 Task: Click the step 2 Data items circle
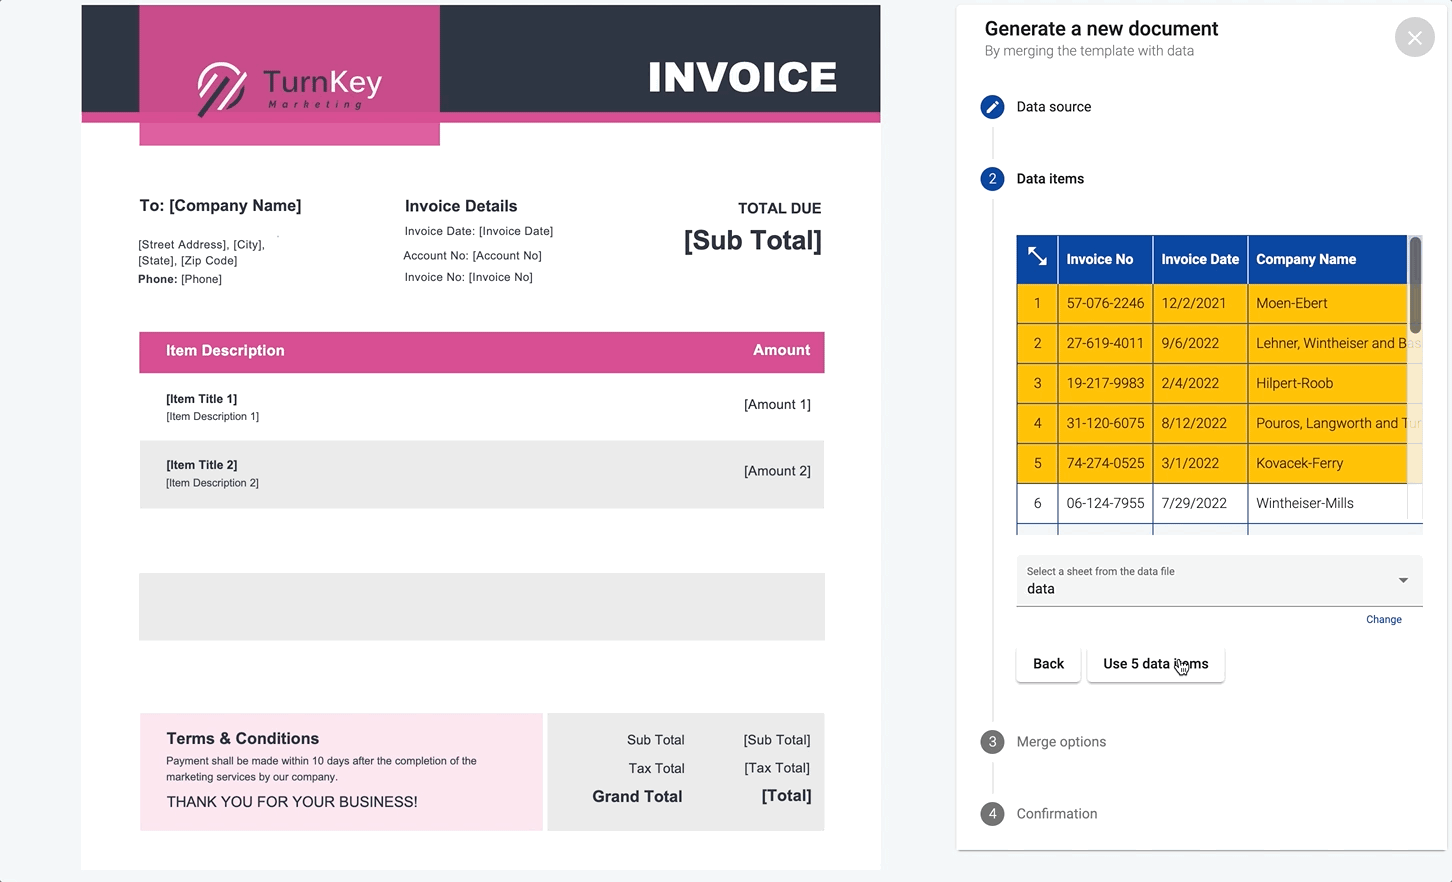992,179
